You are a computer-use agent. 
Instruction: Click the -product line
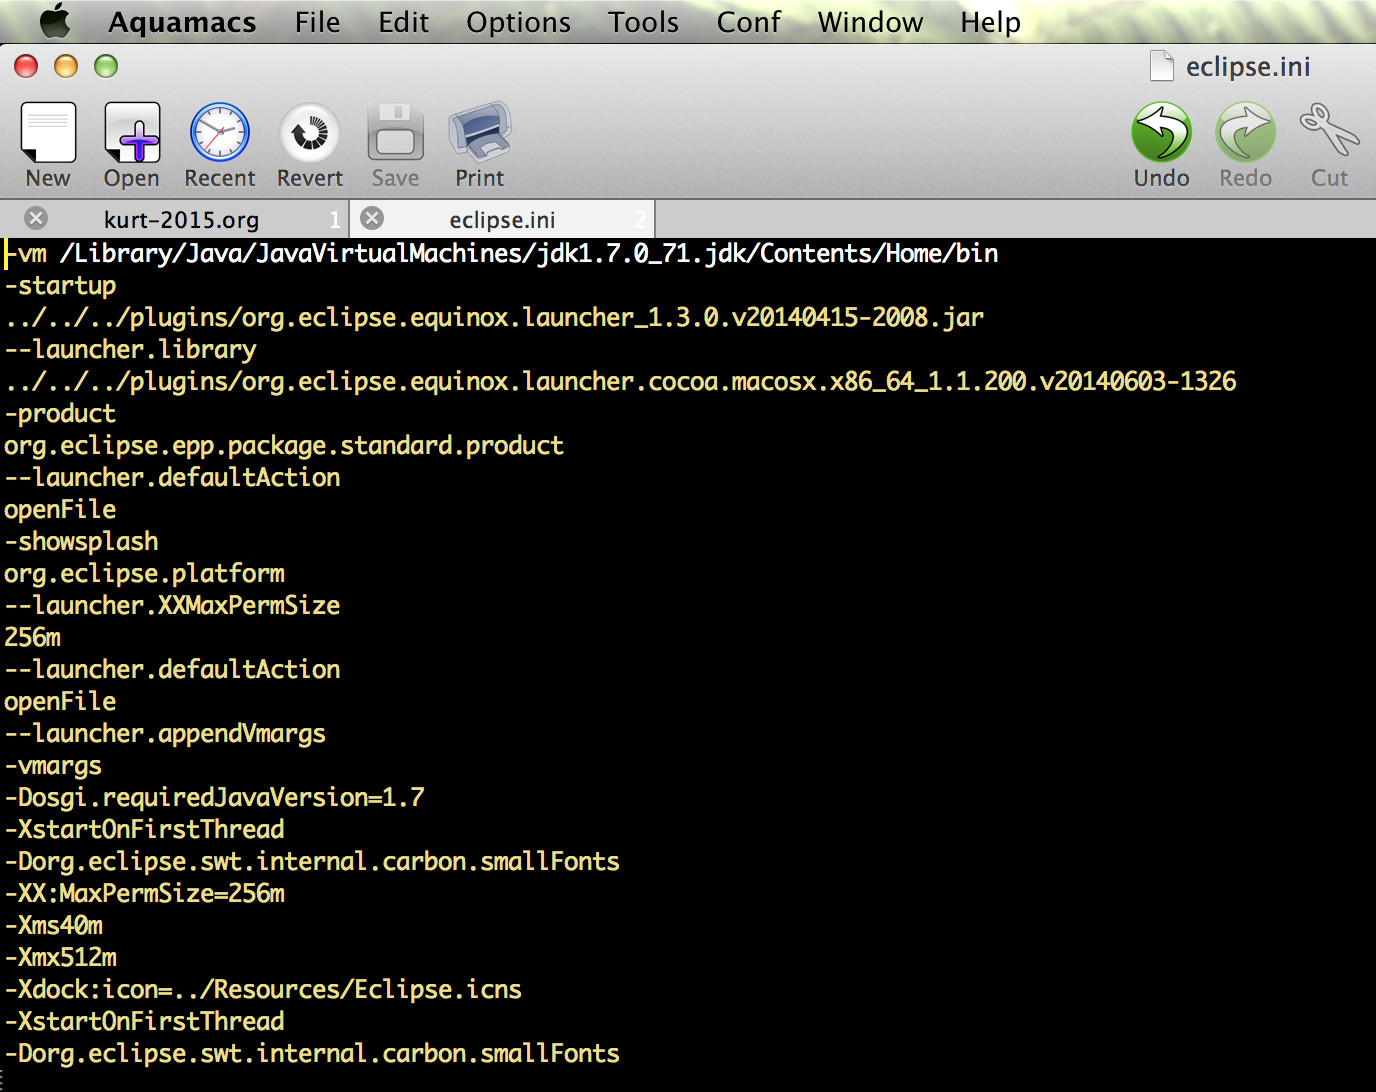point(60,413)
